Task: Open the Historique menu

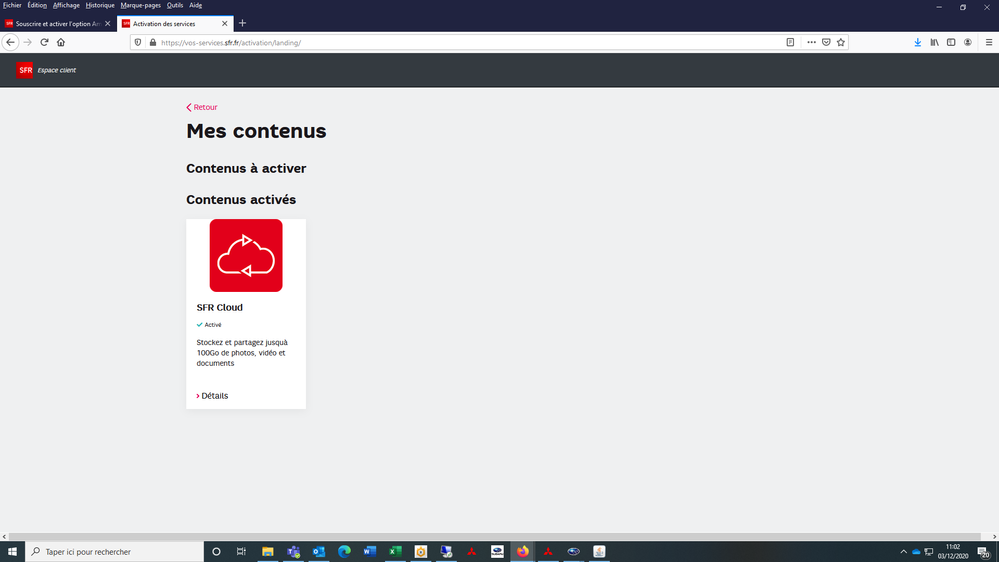Action: click(100, 5)
